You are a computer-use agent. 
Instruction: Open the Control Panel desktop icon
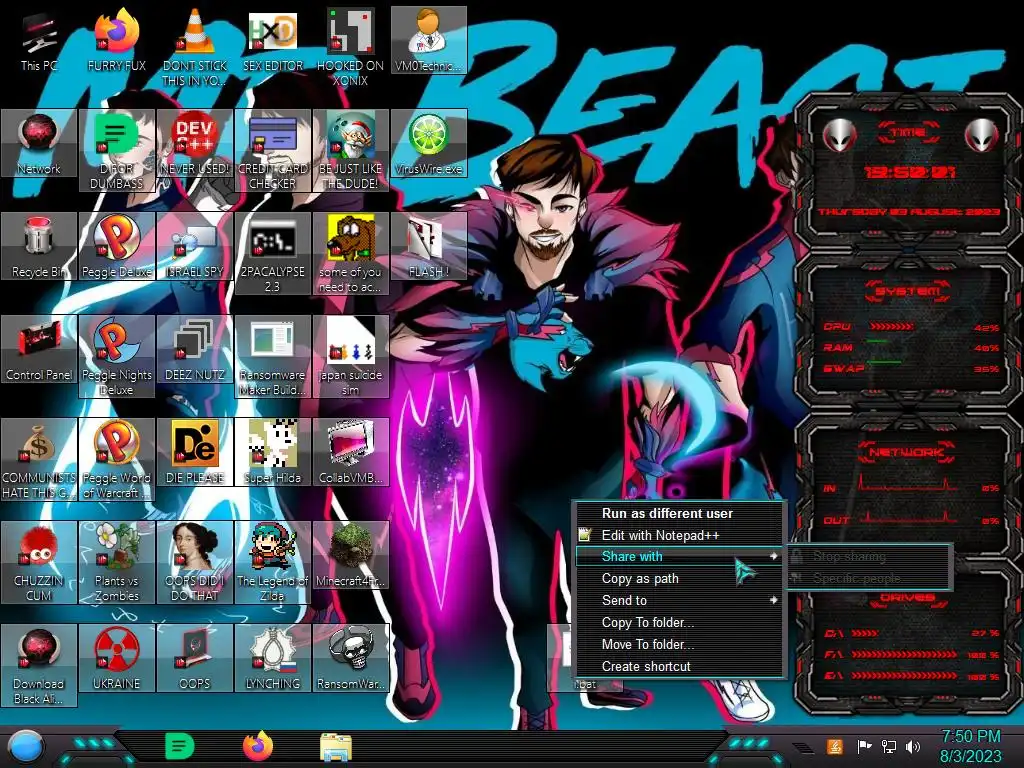pyautogui.click(x=39, y=349)
